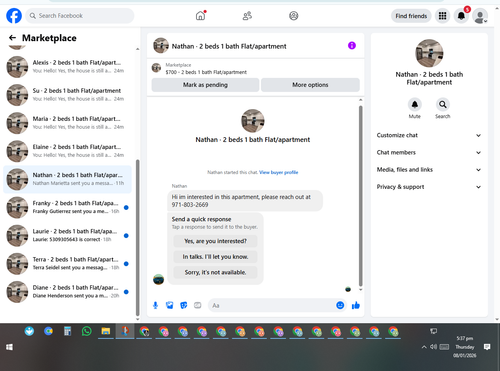Send quick response 'Yes, are you interested?'
This screenshot has width=500, height=371.
pos(215,241)
